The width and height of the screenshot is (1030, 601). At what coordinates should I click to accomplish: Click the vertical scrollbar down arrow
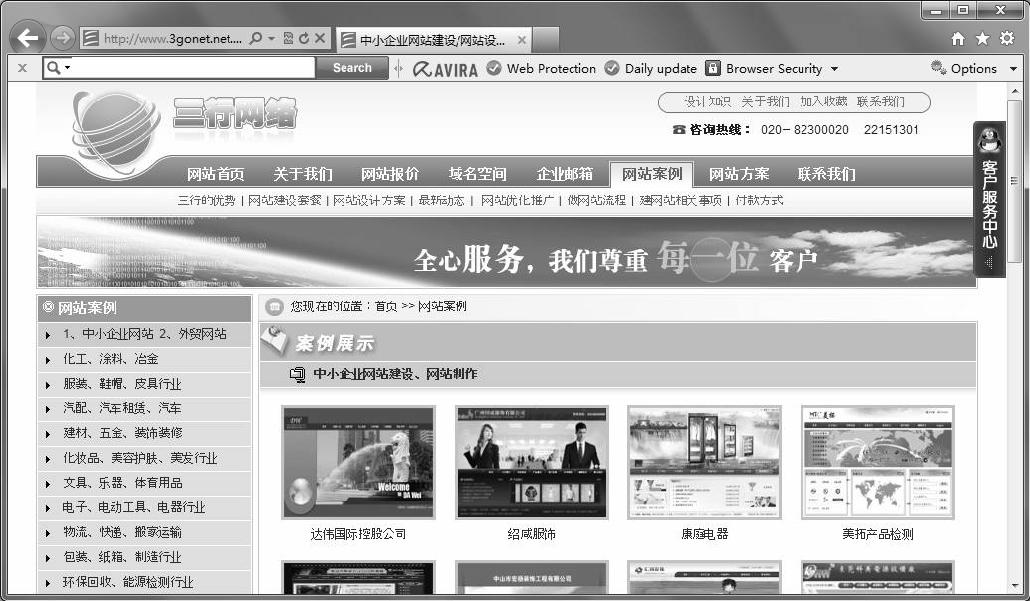(1015, 585)
